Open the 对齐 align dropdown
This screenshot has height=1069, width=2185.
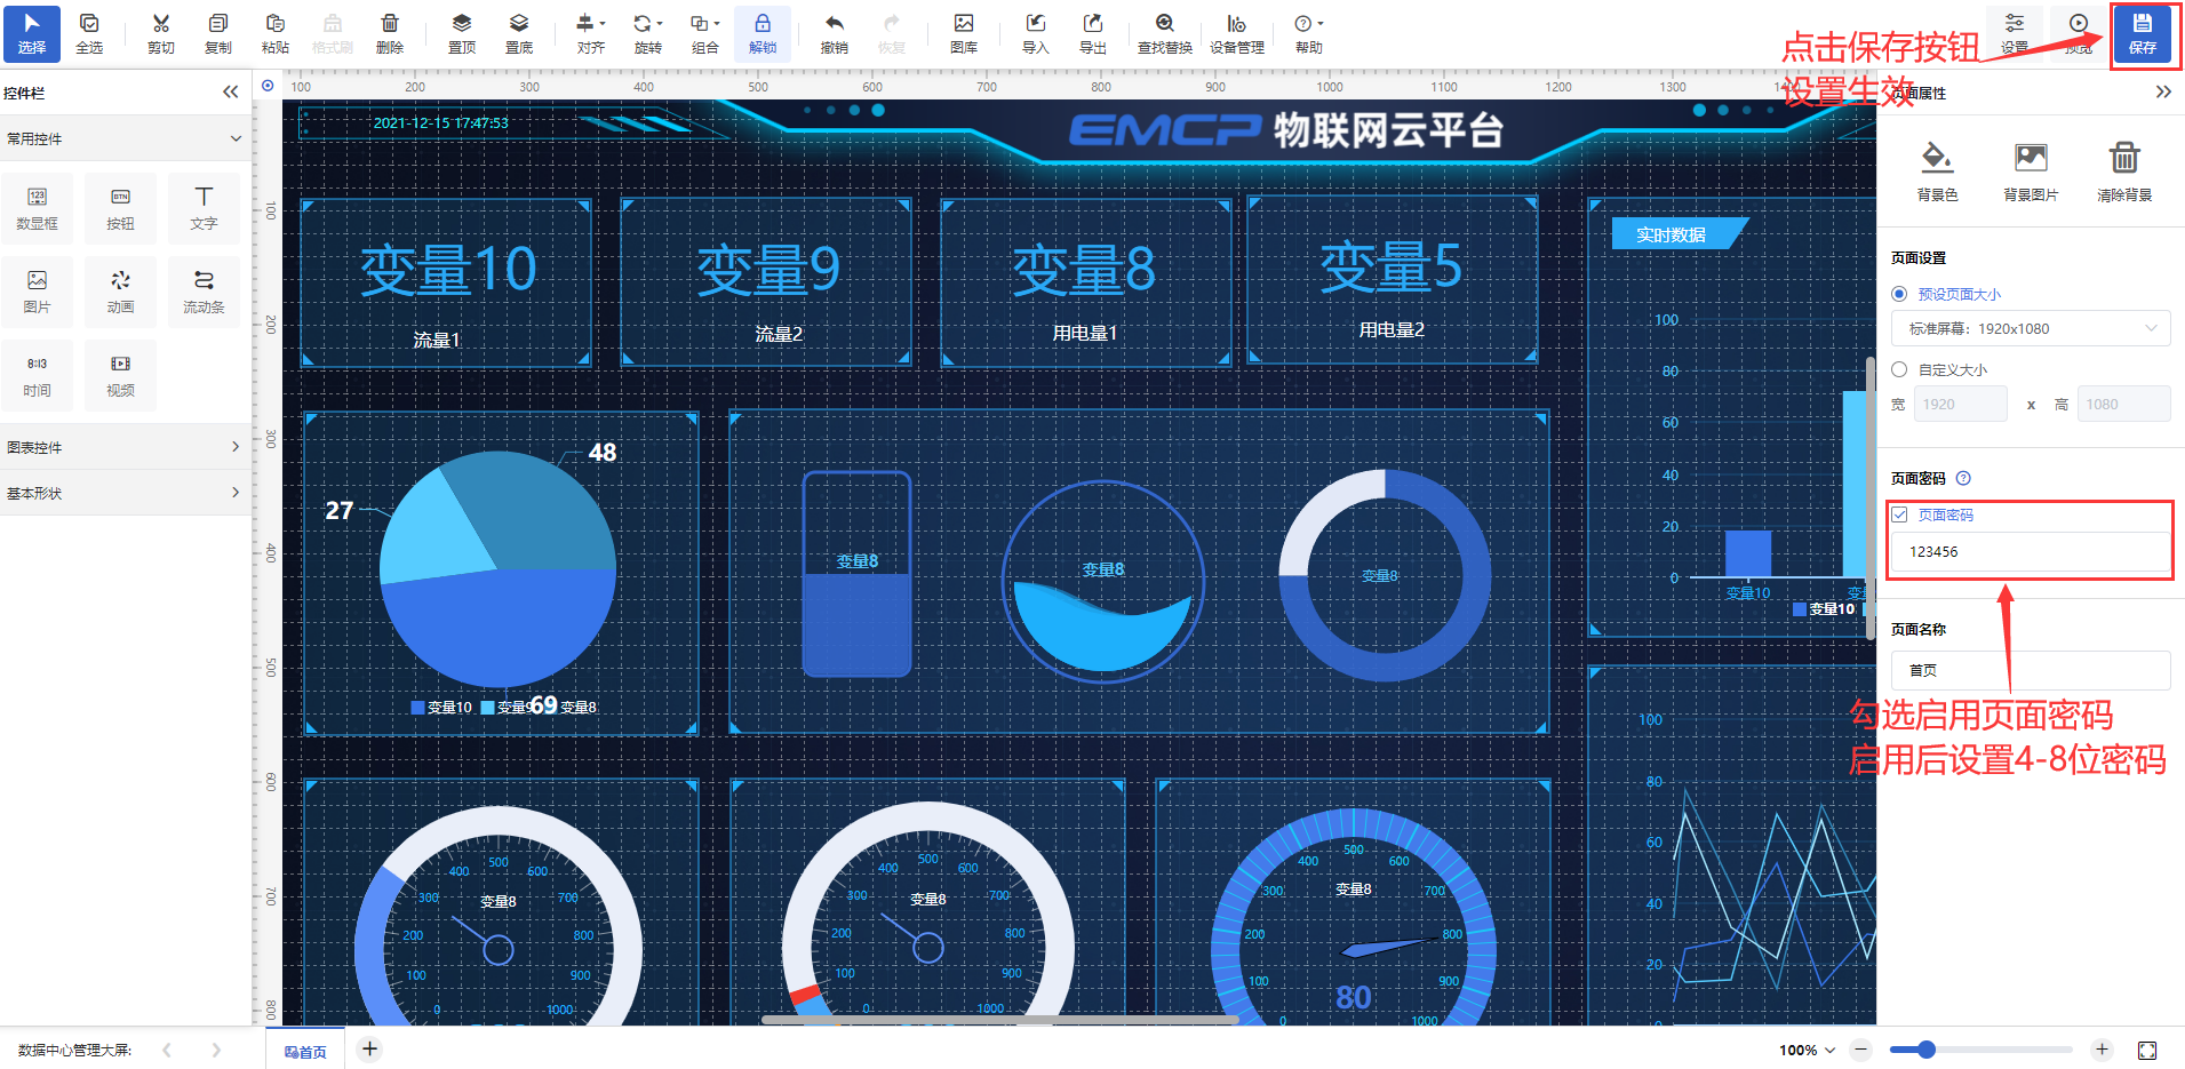pos(590,33)
